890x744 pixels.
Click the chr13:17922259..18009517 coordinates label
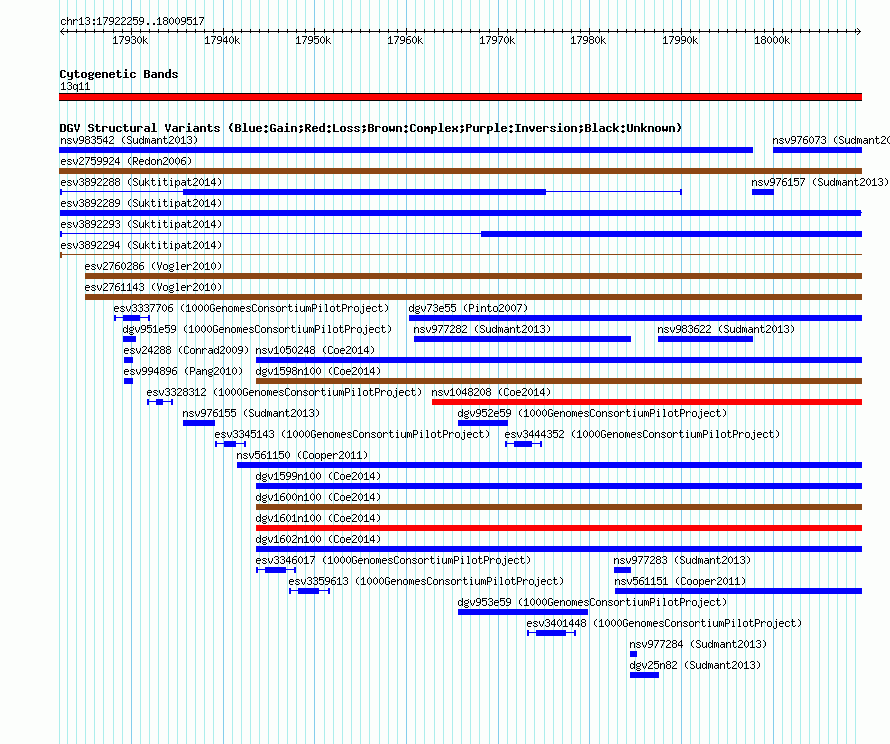point(132,21)
